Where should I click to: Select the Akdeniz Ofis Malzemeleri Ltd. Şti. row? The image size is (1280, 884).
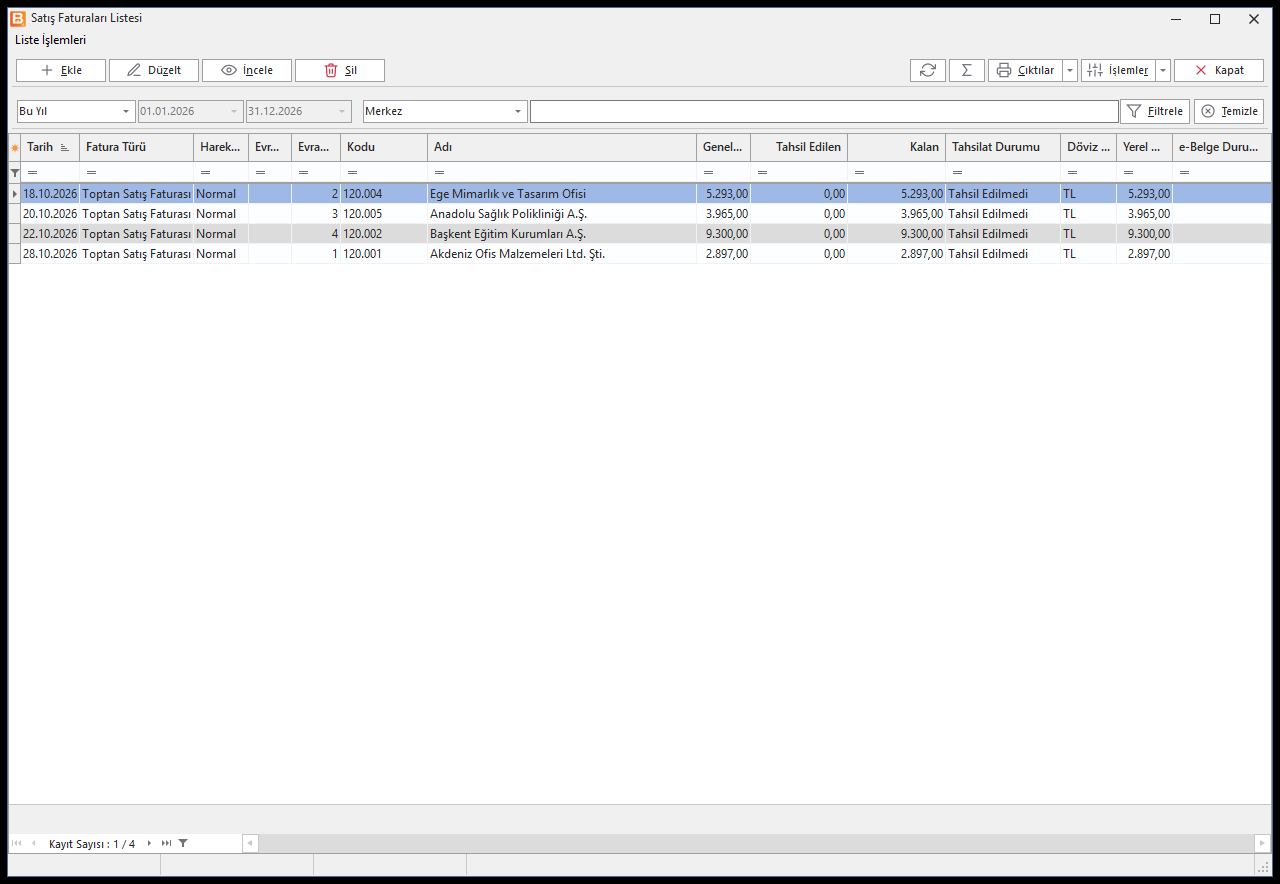(640, 254)
